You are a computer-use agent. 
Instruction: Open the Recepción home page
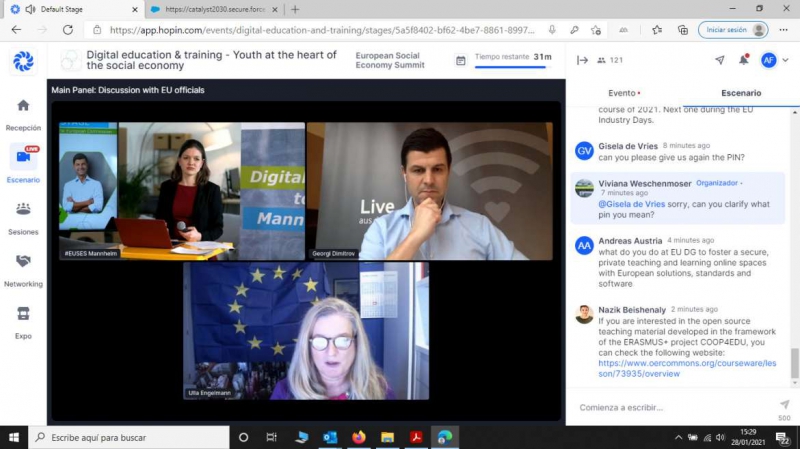coord(23,115)
